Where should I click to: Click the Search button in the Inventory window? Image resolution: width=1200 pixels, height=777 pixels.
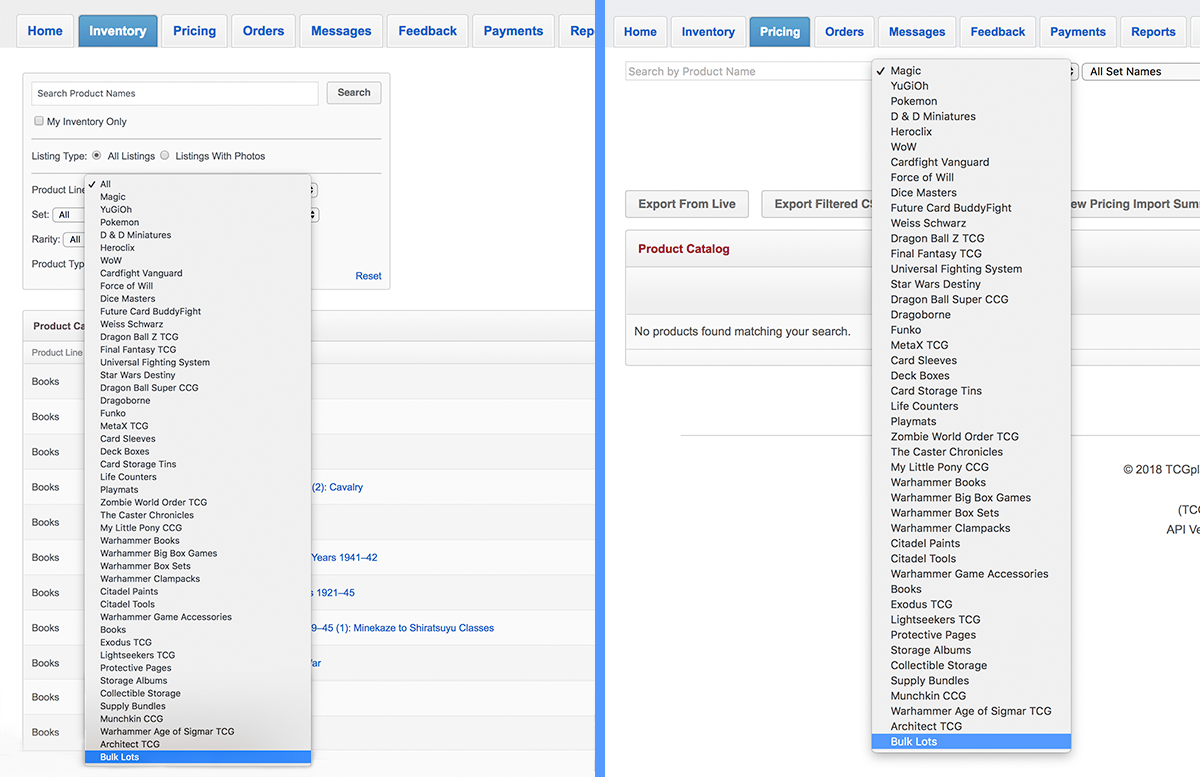pyautogui.click(x=354, y=93)
